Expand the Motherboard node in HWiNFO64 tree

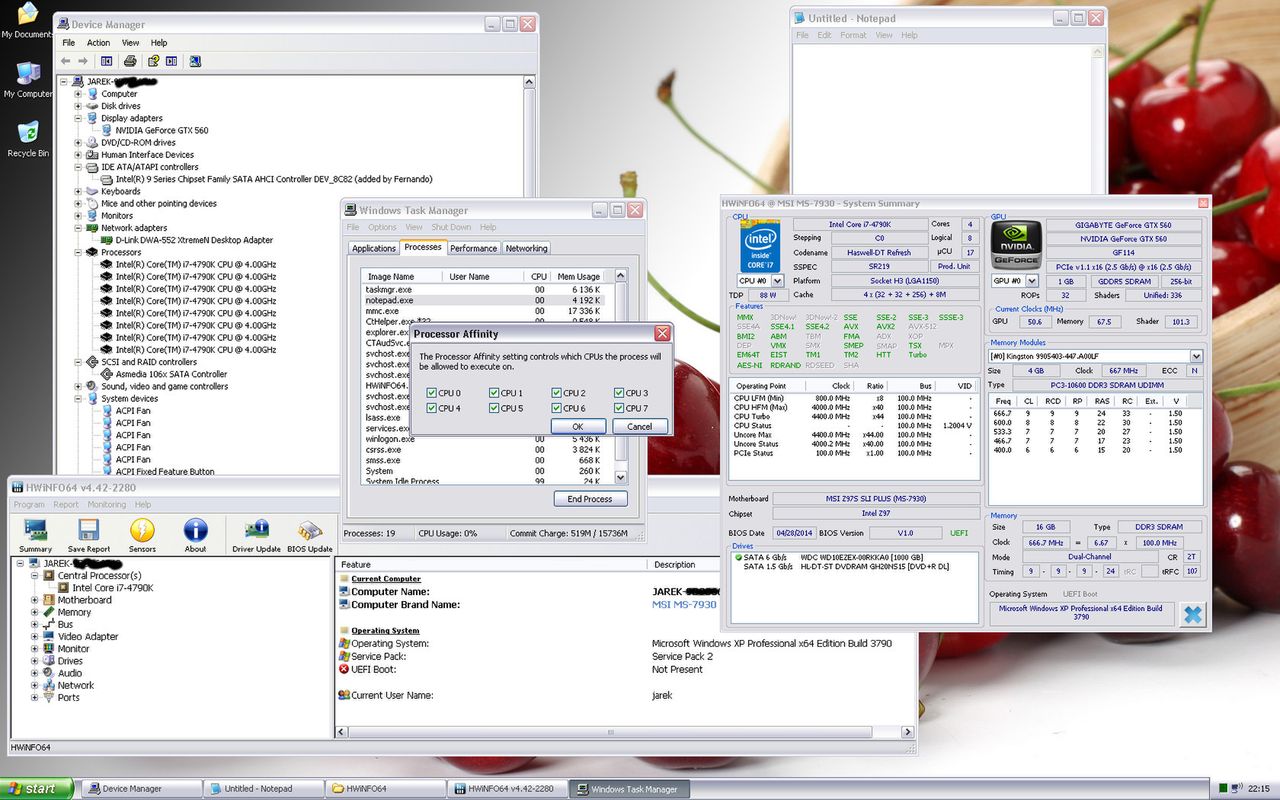click(x=35, y=600)
